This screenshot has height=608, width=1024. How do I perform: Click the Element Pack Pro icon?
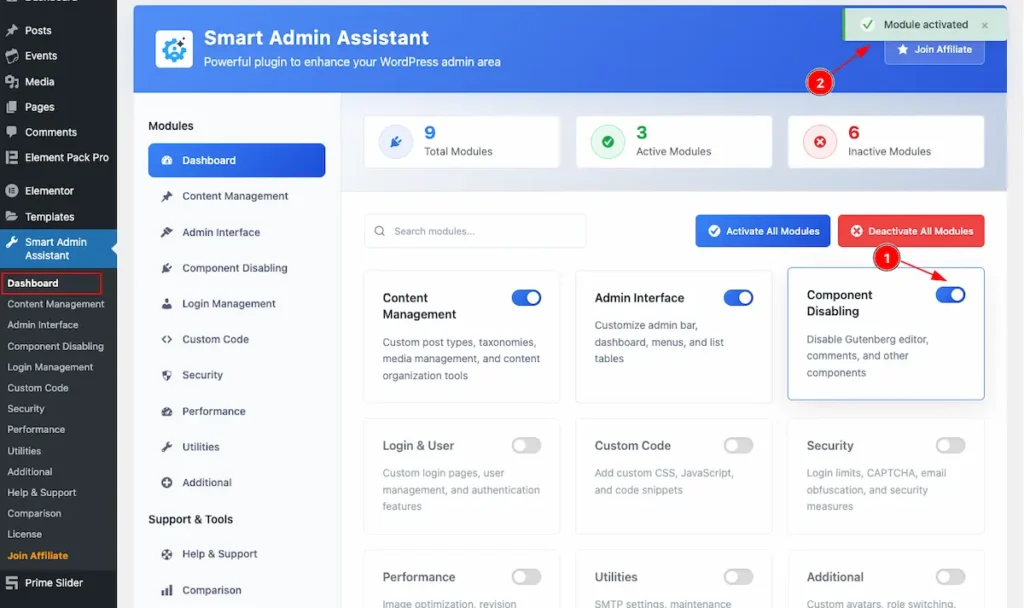(12, 157)
